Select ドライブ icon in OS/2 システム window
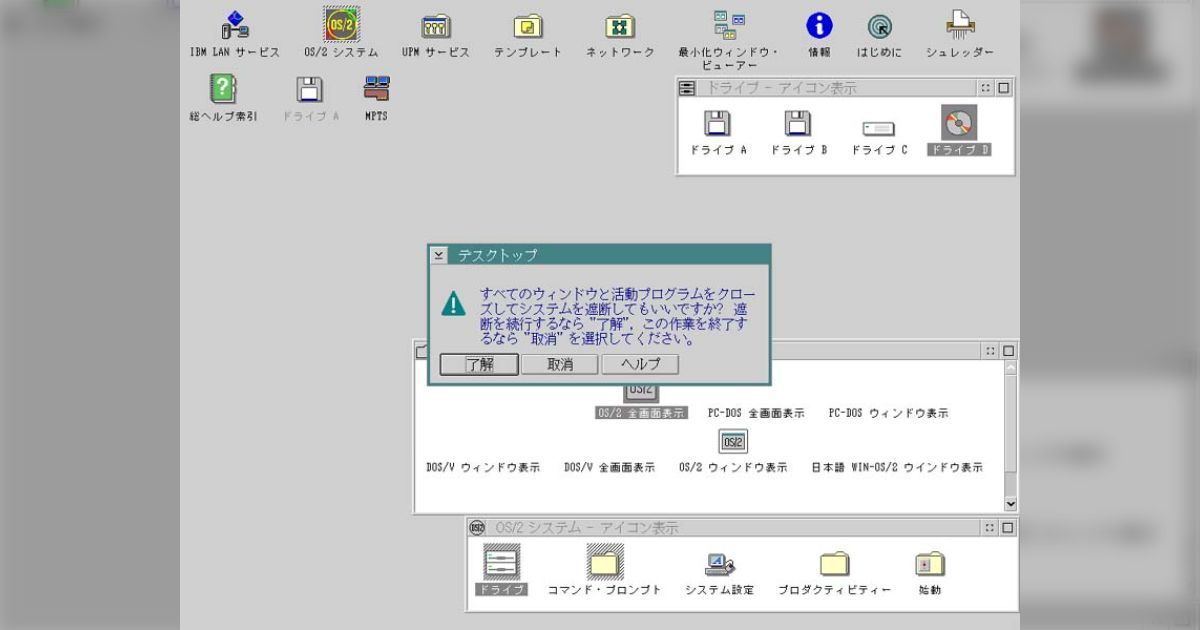This screenshot has height=630, width=1200. (501, 562)
